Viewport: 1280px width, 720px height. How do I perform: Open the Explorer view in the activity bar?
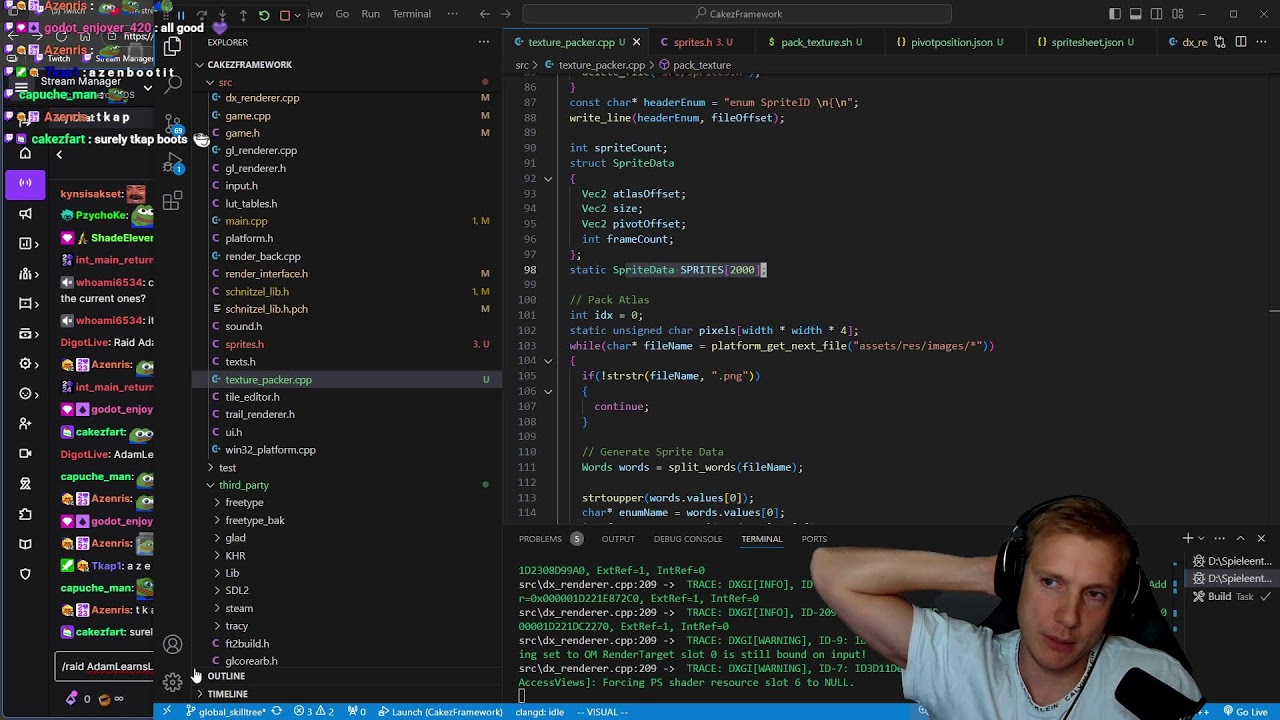pos(172,45)
